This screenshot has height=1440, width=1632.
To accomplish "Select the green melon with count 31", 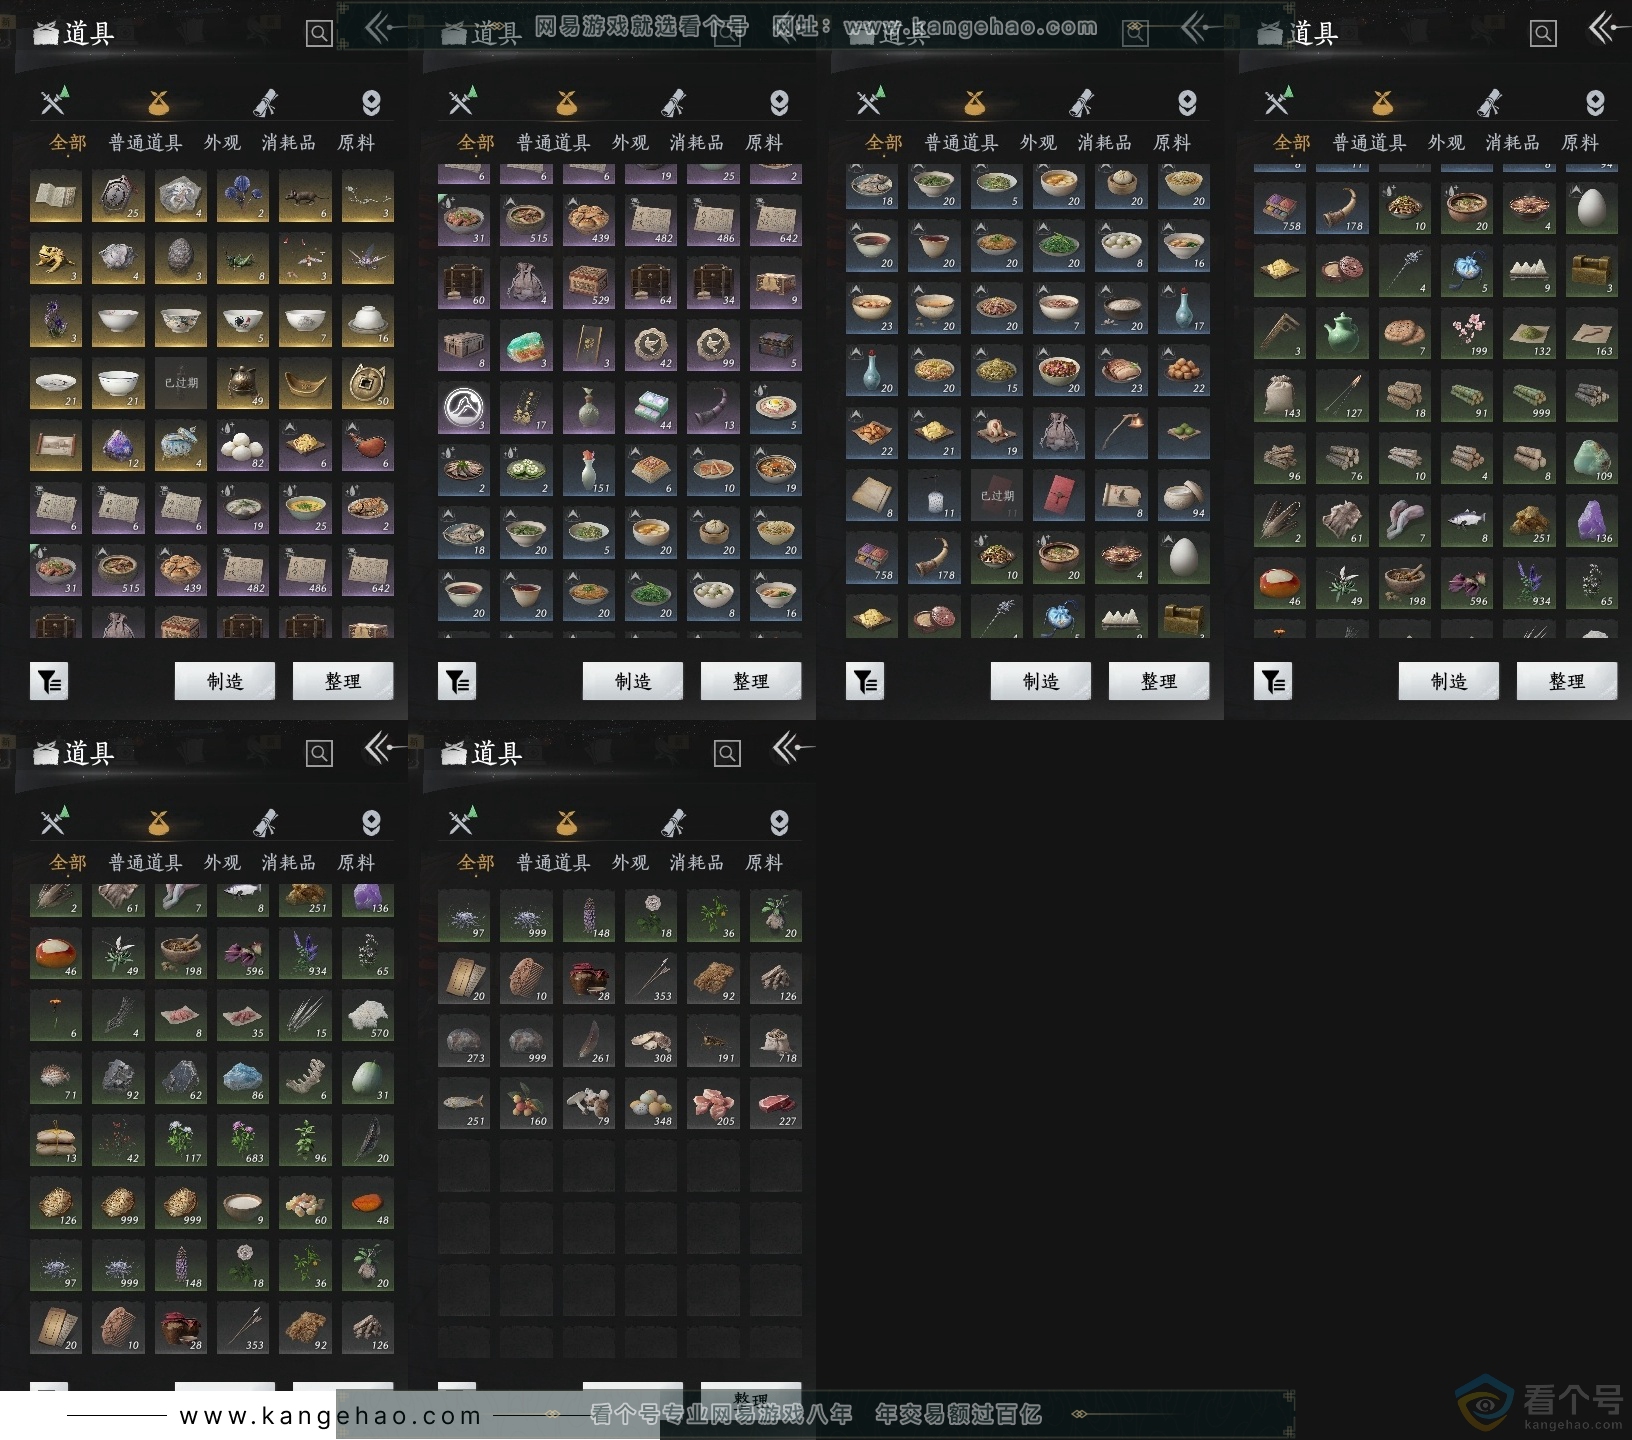I will pyautogui.click(x=368, y=1078).
